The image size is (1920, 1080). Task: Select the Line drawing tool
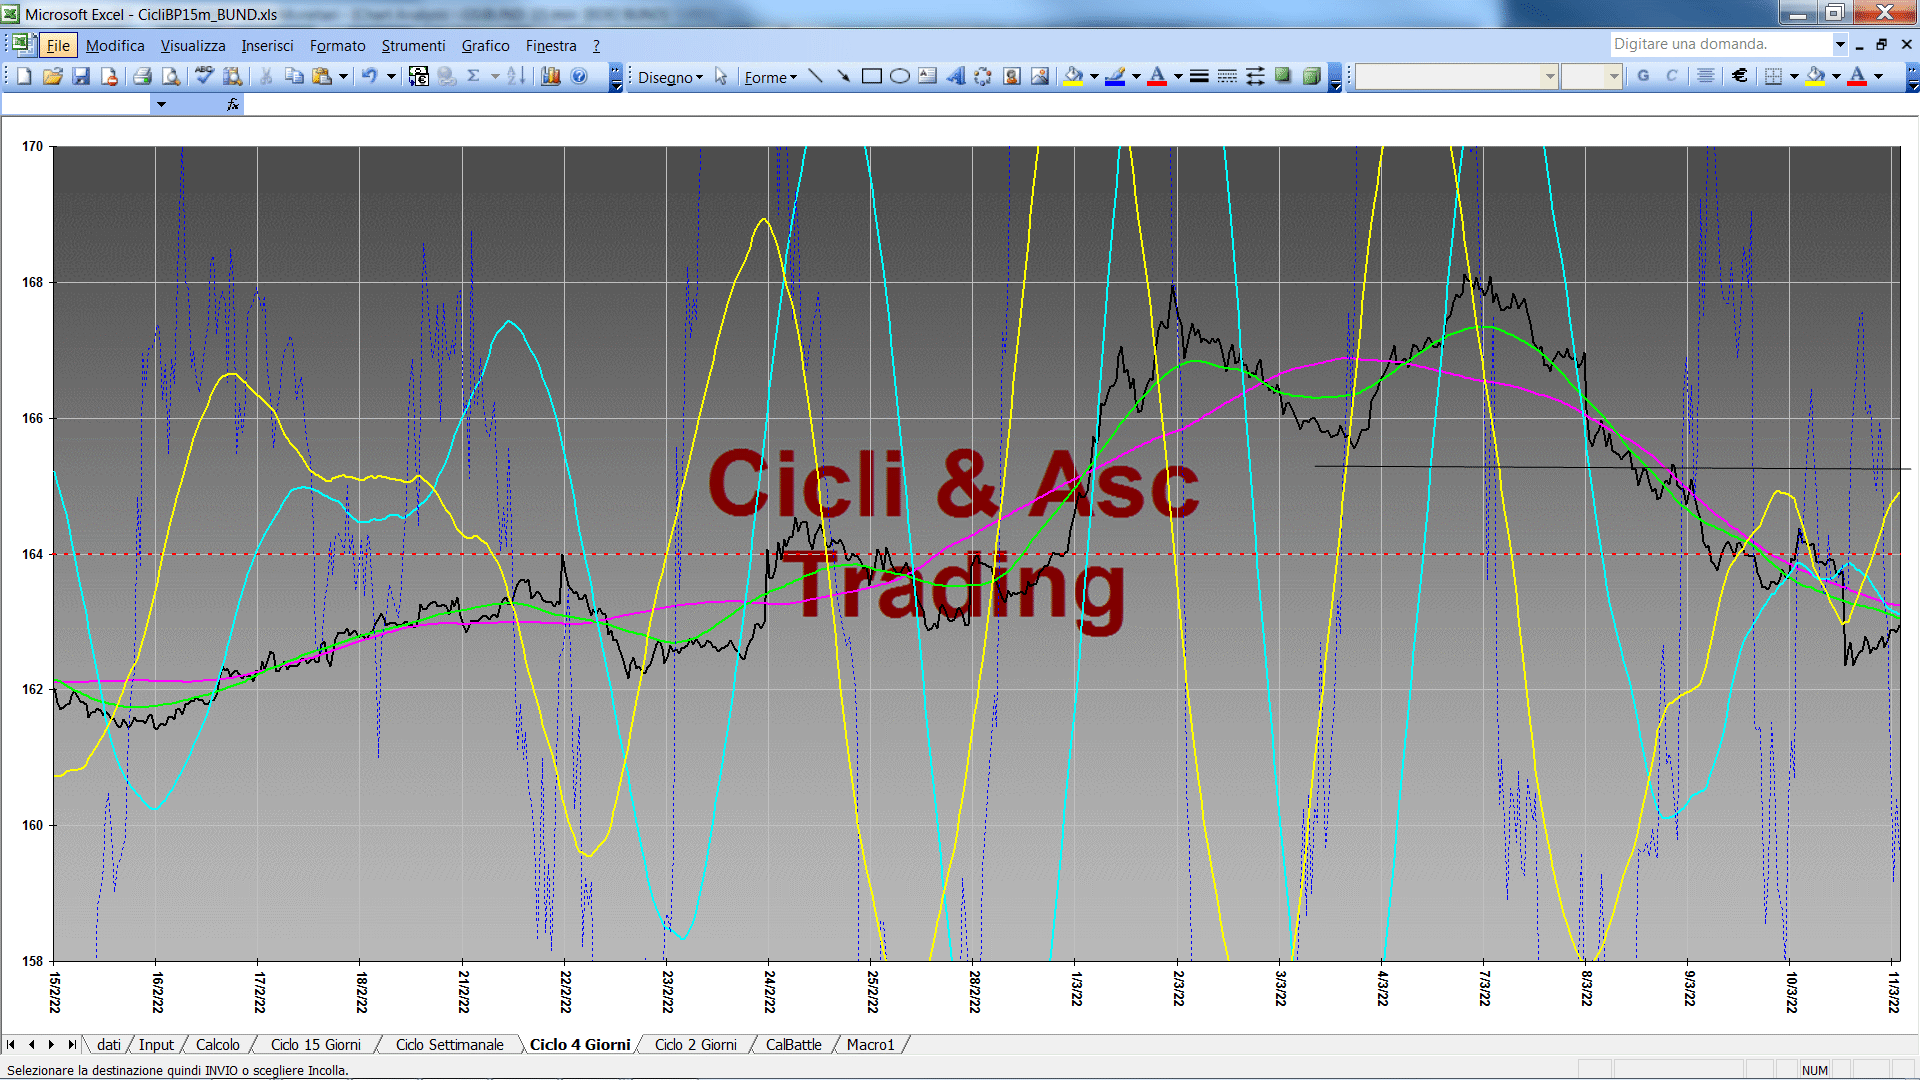[816, 76]
